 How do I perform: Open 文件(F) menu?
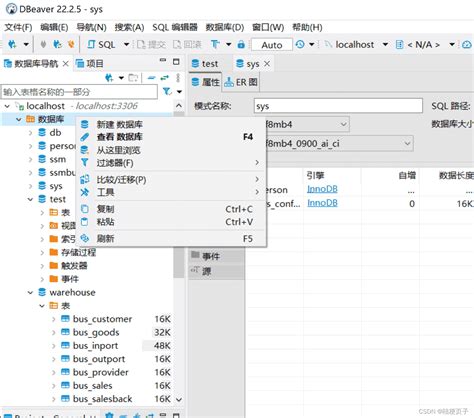coord(18,27)
